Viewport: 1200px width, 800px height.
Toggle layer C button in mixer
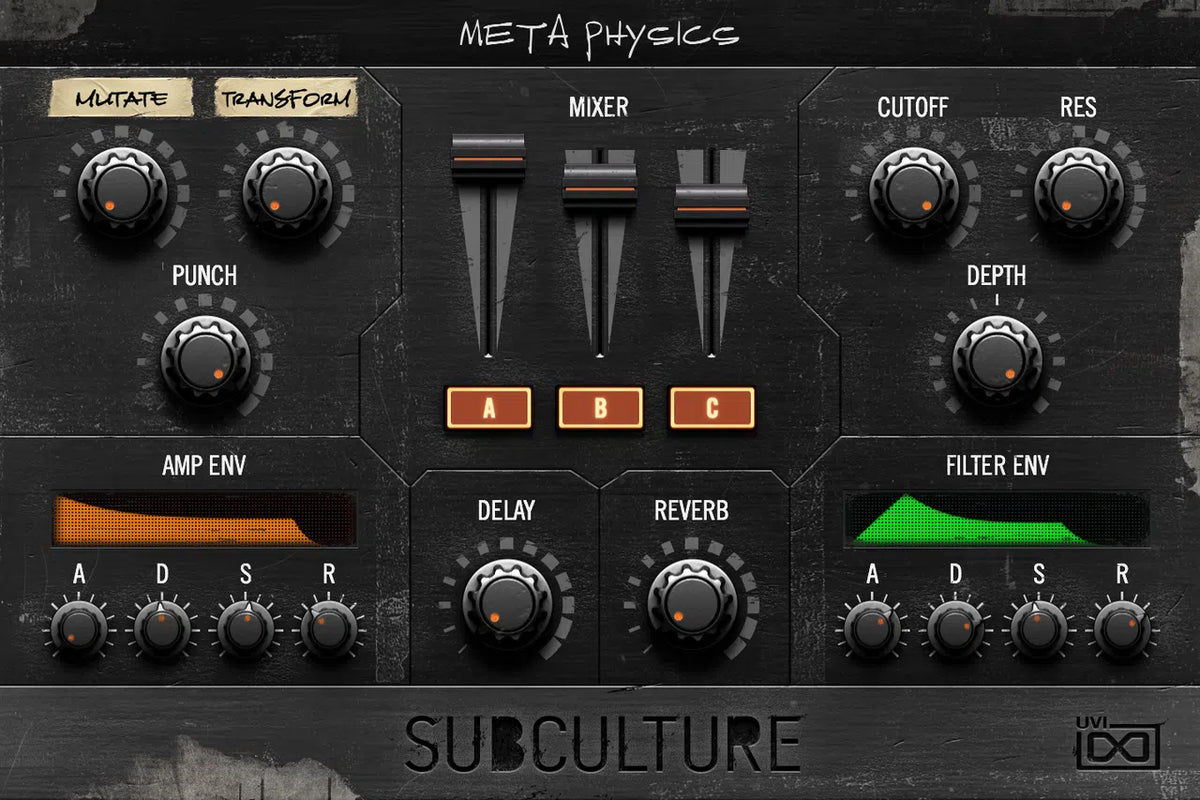point(712,408)
